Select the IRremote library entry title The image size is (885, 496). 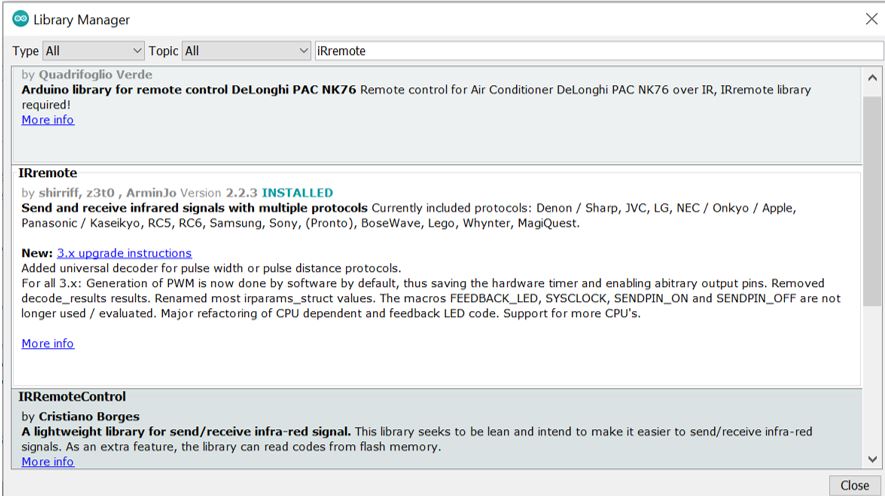click(48, 173)
